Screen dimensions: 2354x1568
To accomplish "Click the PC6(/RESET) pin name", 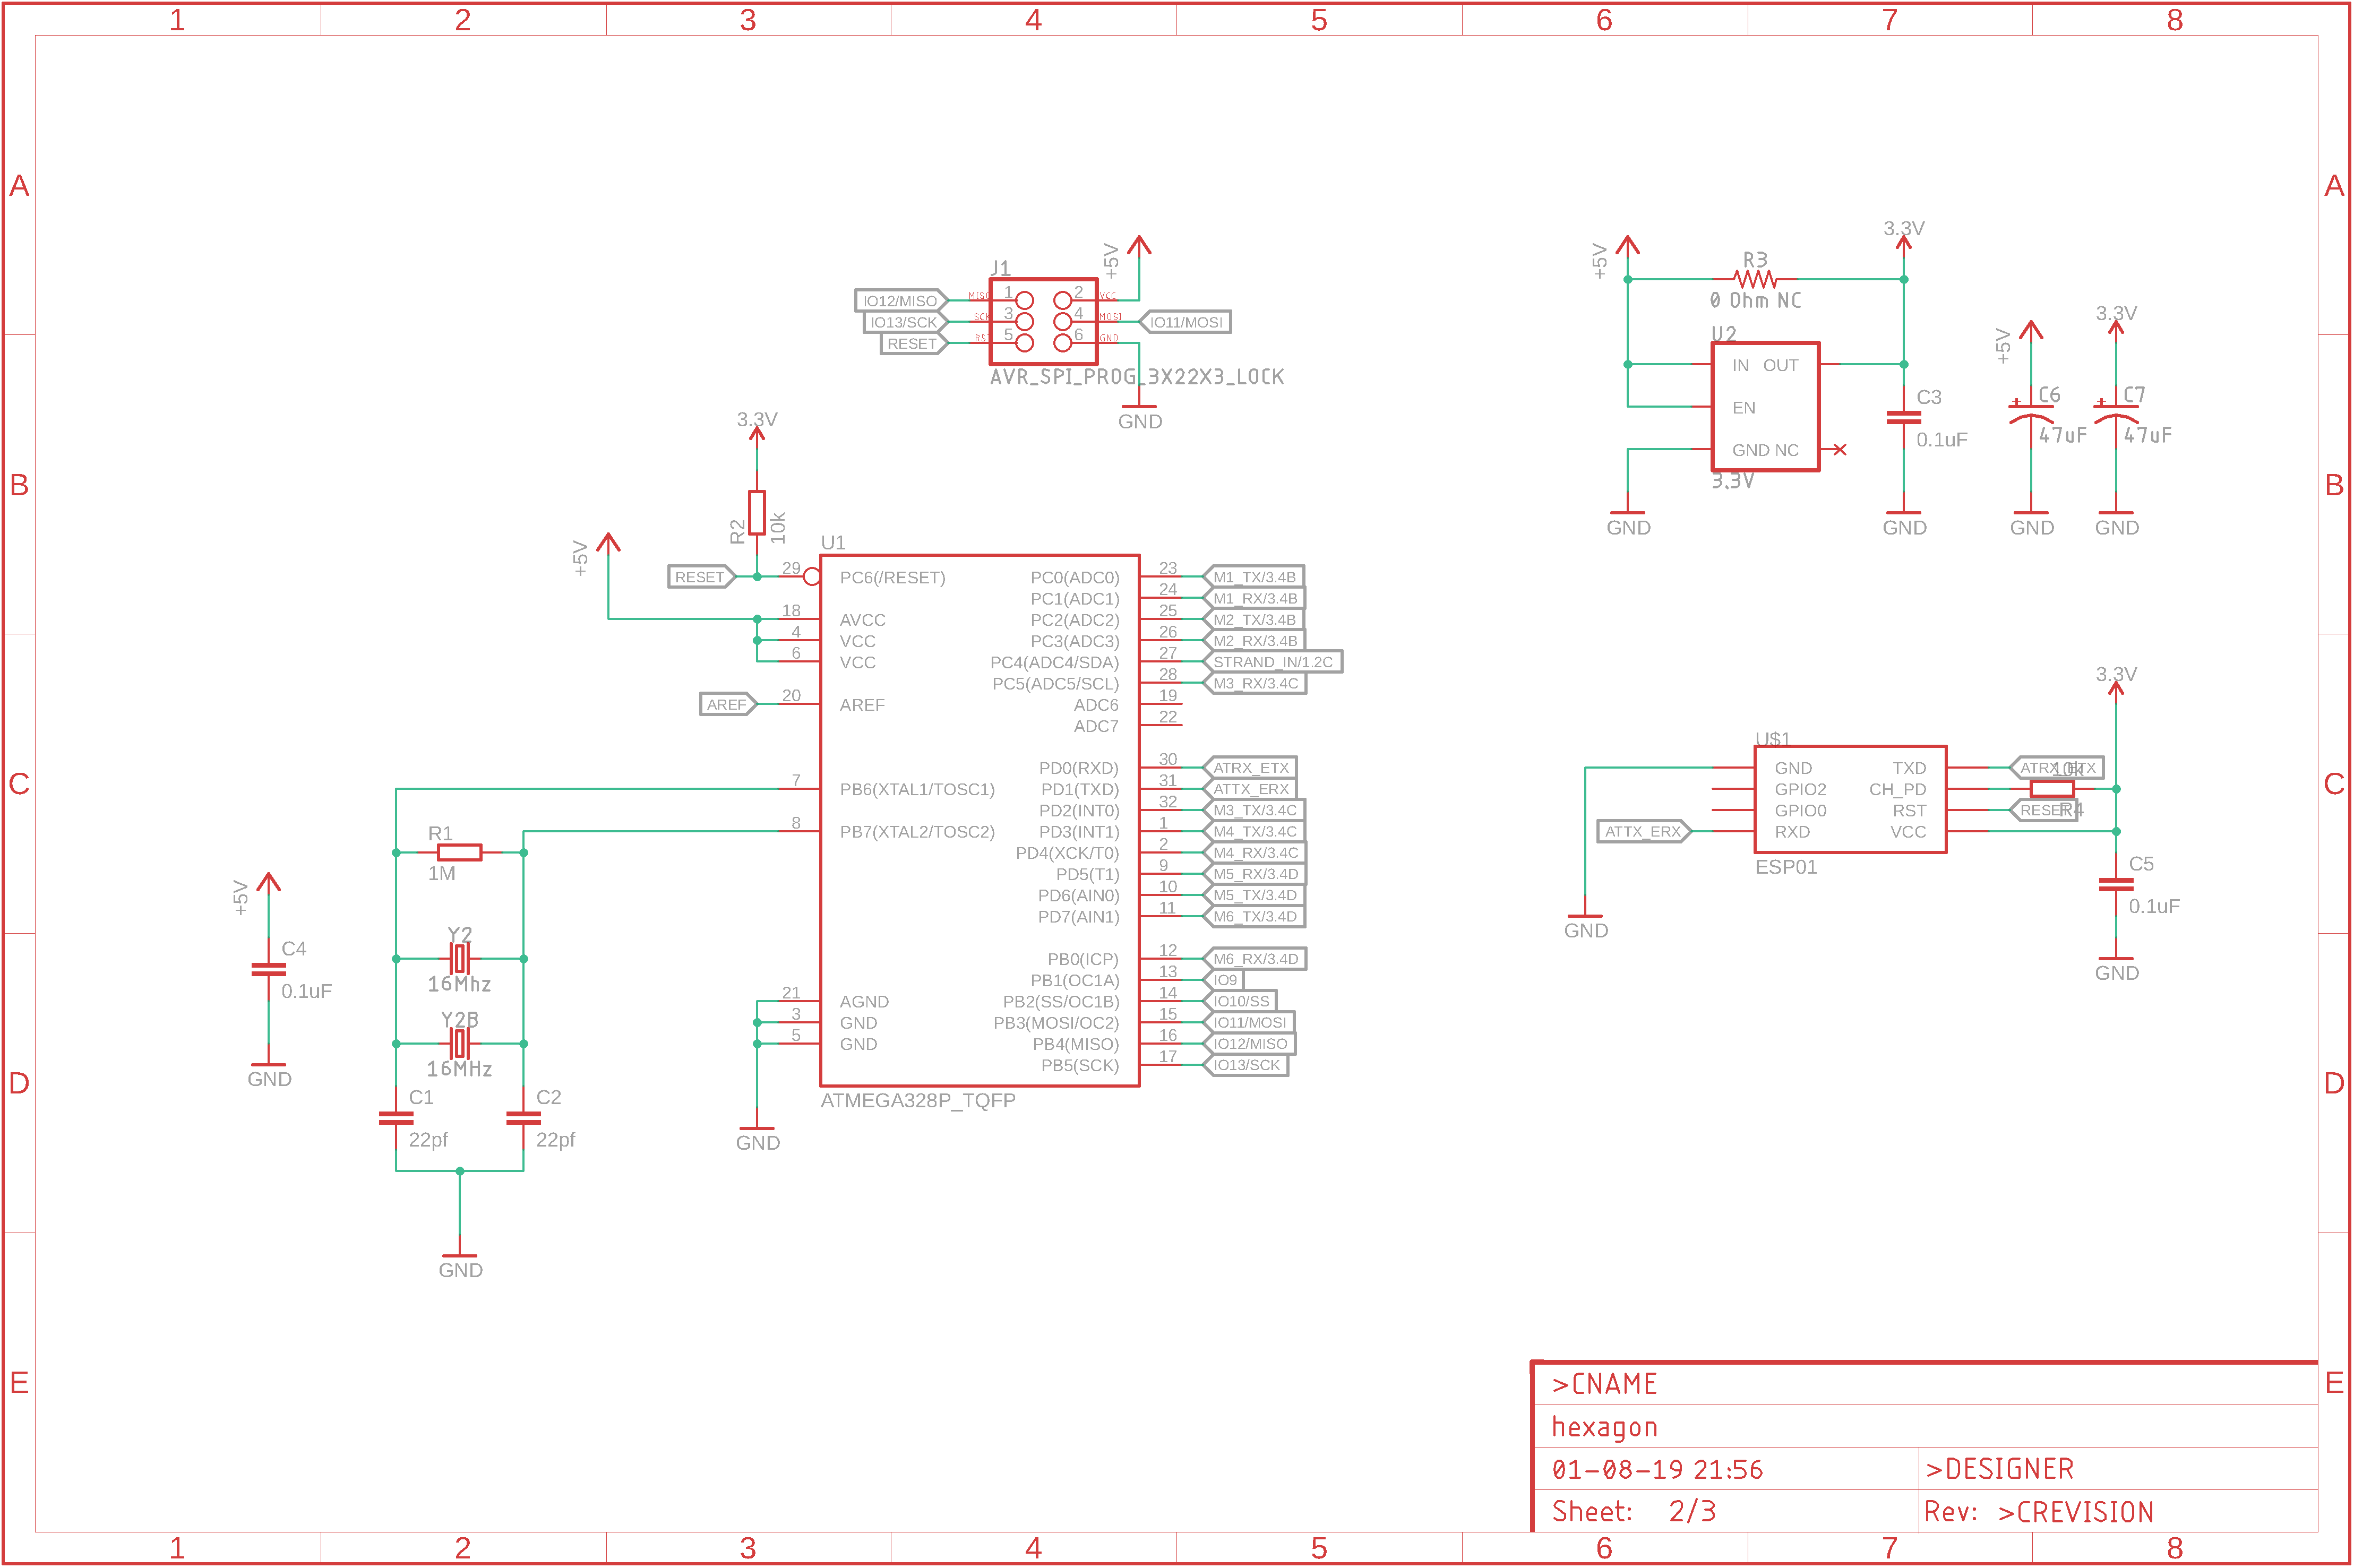I will [x=892, y=578].
